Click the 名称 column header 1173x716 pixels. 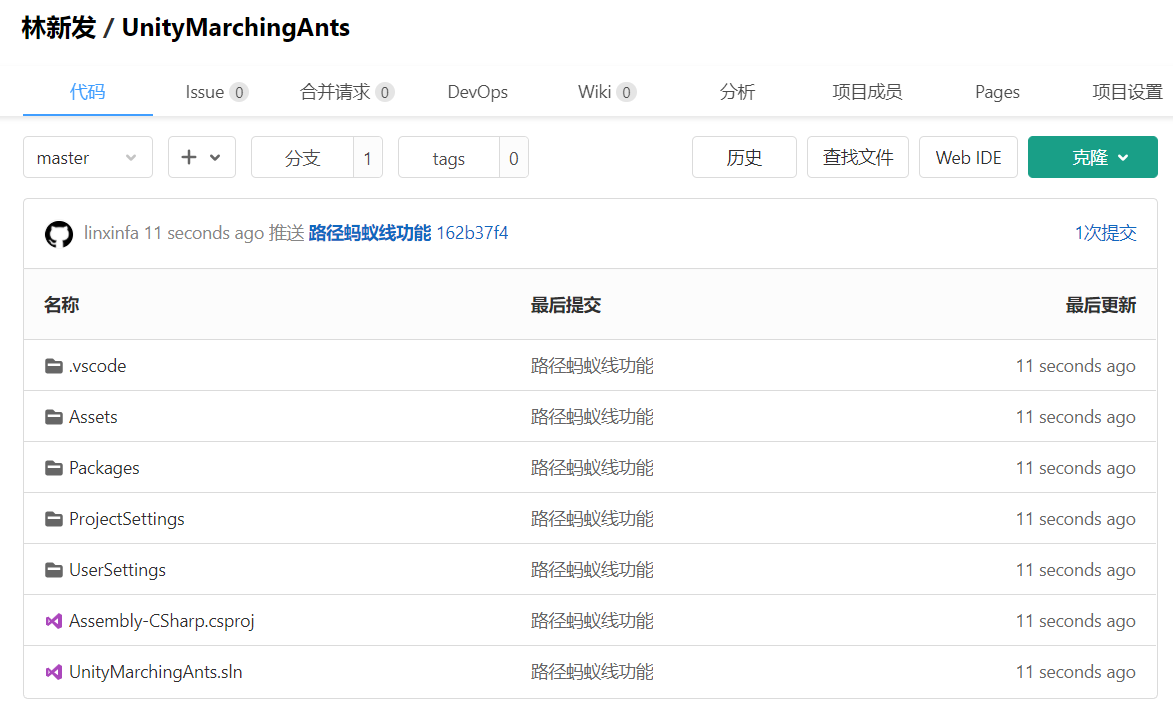pyautogui.click(x=61, y=305)
